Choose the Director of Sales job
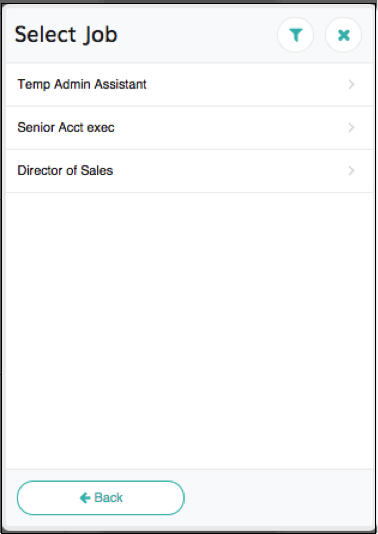This screenshot has width=378, height=534. (x=65, y=170)
